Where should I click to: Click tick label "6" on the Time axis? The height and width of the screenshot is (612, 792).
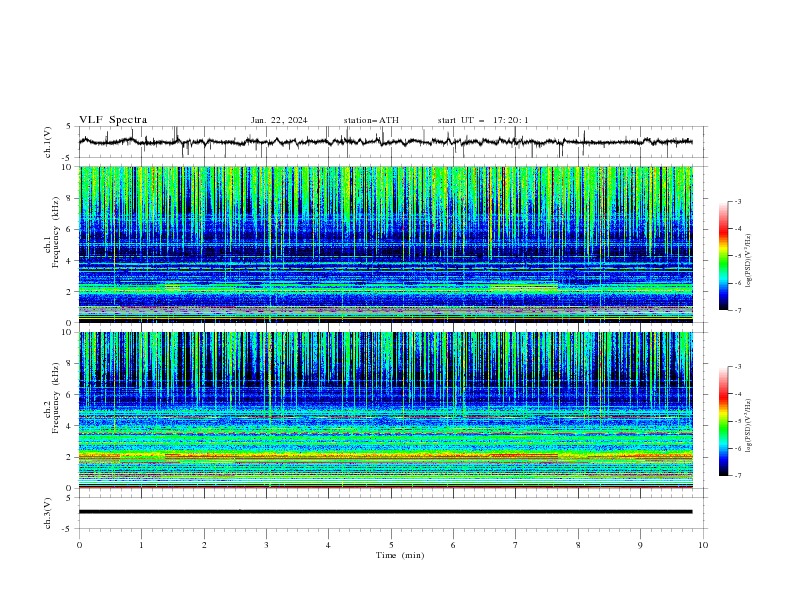click(453, 545)
